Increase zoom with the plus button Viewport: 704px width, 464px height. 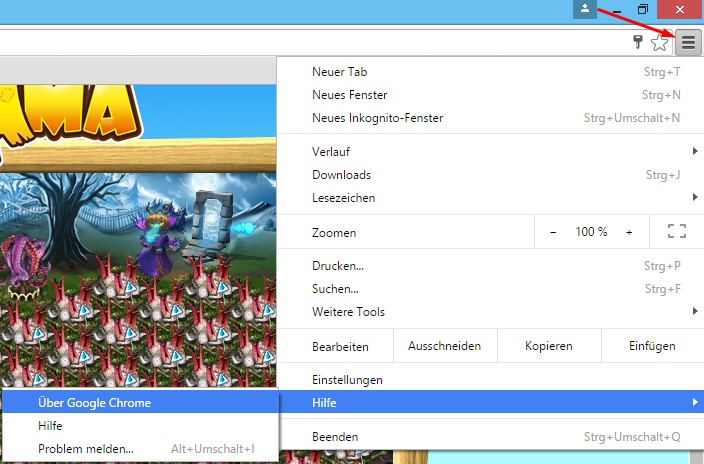tap(629, 232)
